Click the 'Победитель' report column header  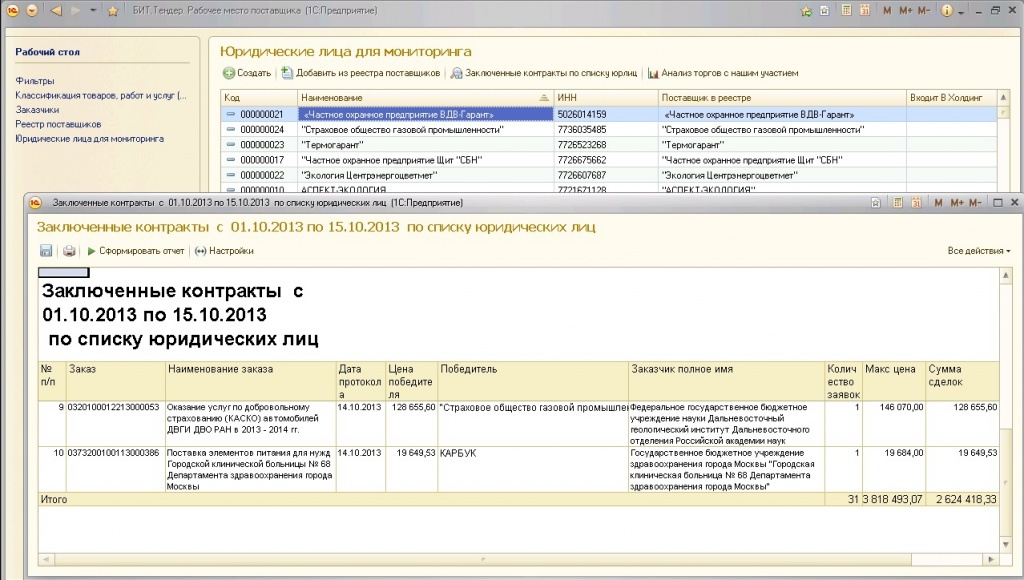(533, 381)
